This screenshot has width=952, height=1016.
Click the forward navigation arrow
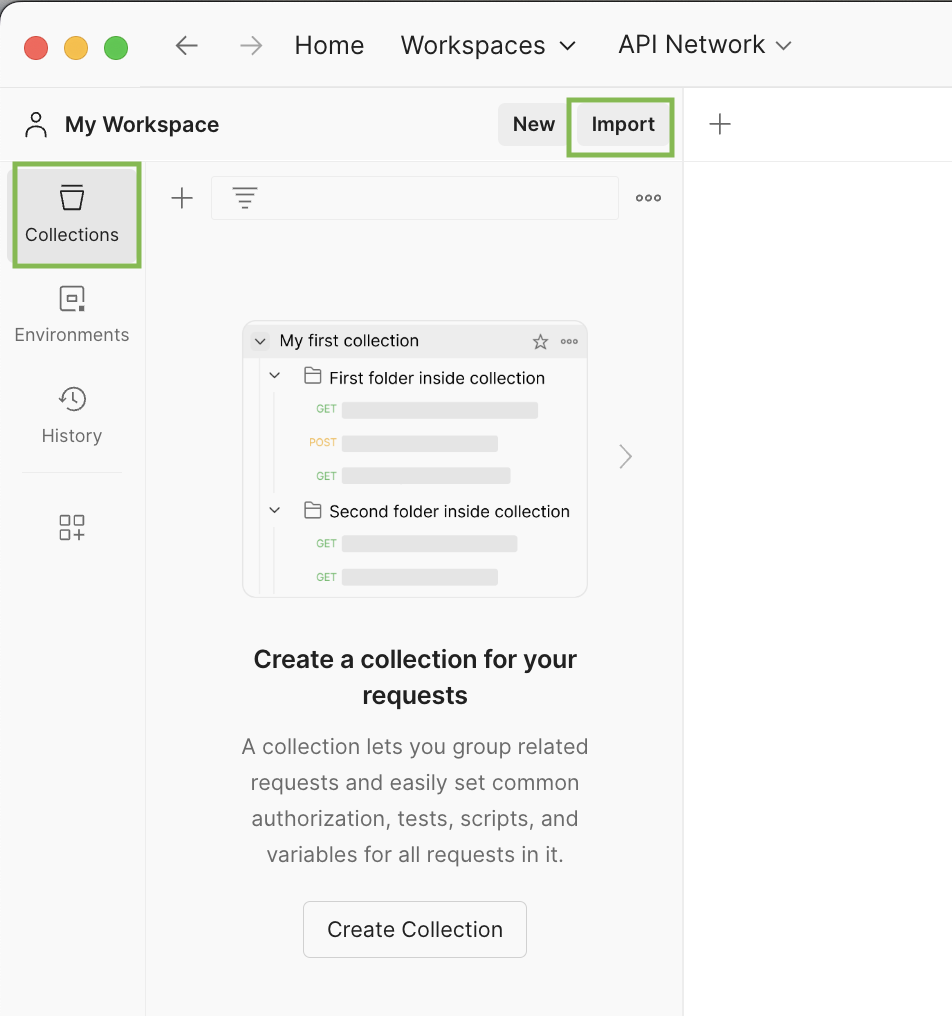(x=251, y=46)
